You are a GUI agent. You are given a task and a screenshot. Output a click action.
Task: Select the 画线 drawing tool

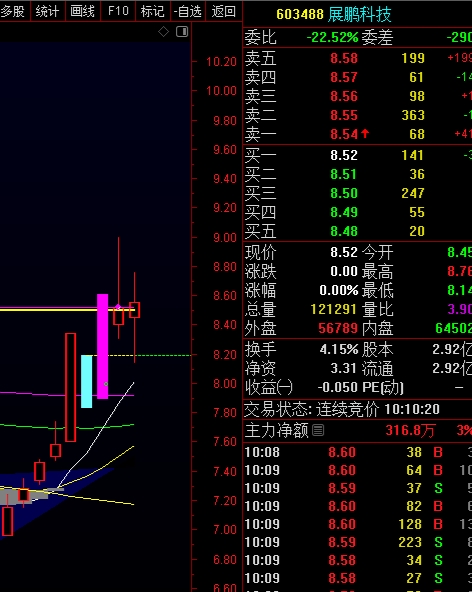point(82,11)
